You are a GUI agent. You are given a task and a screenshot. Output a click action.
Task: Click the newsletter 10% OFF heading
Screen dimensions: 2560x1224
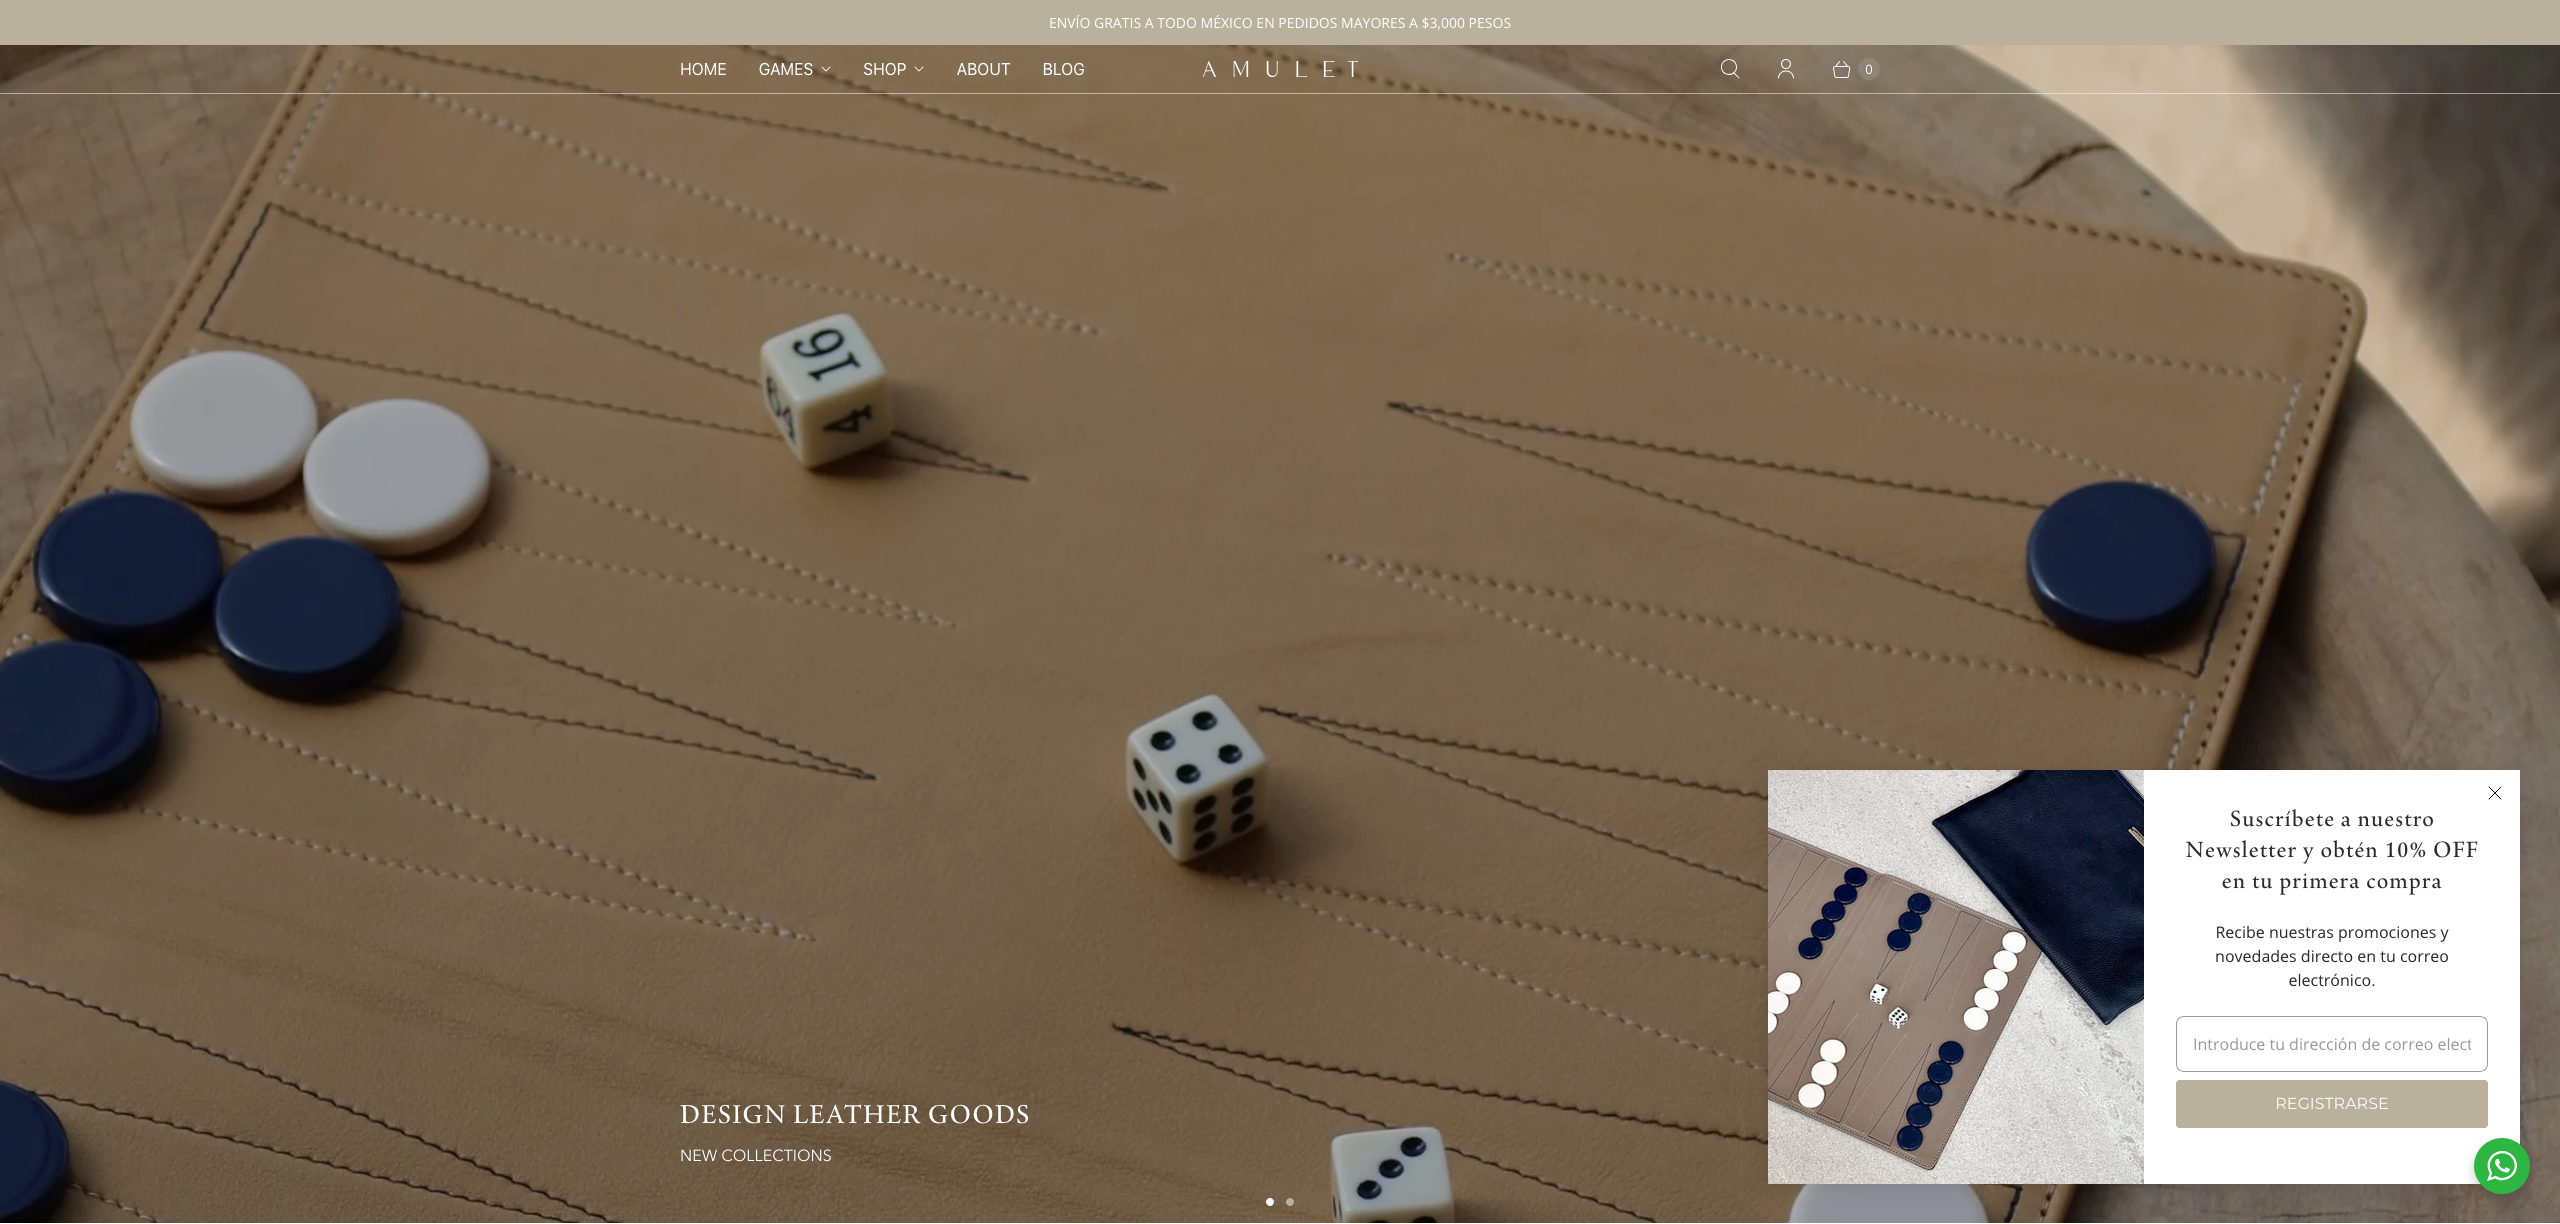pyautogui.click(x=2332, y=850)
